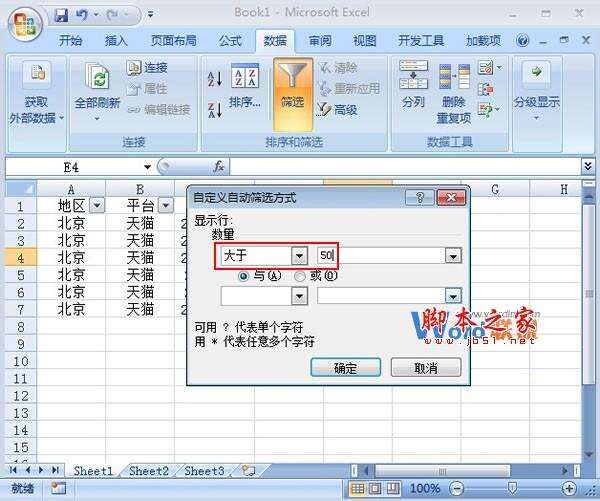Open the second value dropdown
The height and width of the screenshot is (501, 600).
[x=453, y=296]
